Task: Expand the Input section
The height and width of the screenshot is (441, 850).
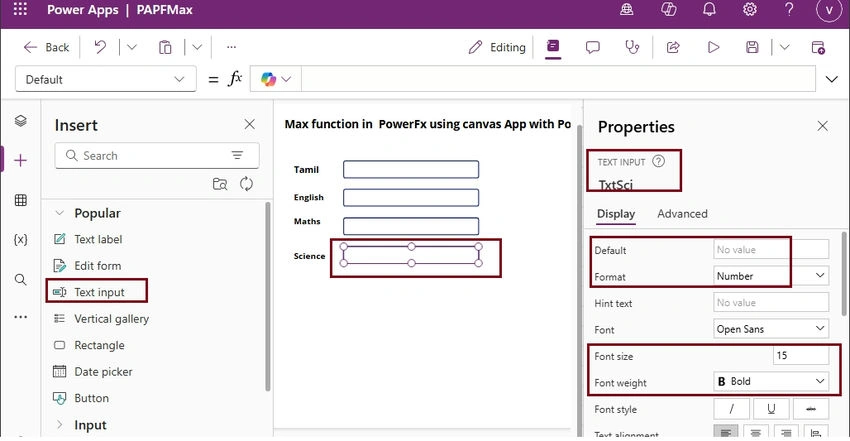Action: (x=60, y=425)
